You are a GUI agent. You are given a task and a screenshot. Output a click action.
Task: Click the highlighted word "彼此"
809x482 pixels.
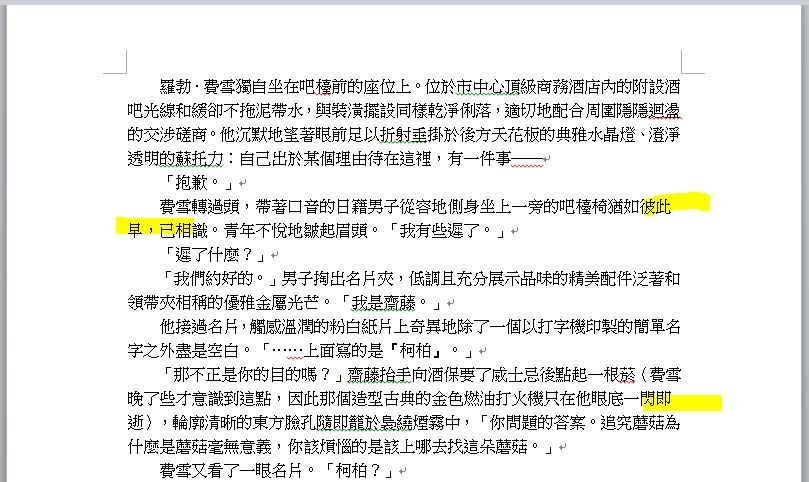tap(655, 206)
